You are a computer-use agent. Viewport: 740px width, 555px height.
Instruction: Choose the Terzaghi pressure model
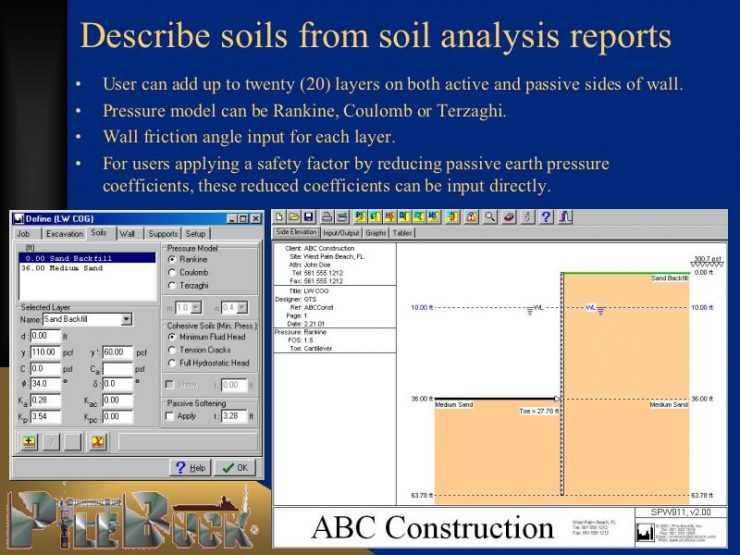point(172,284)
